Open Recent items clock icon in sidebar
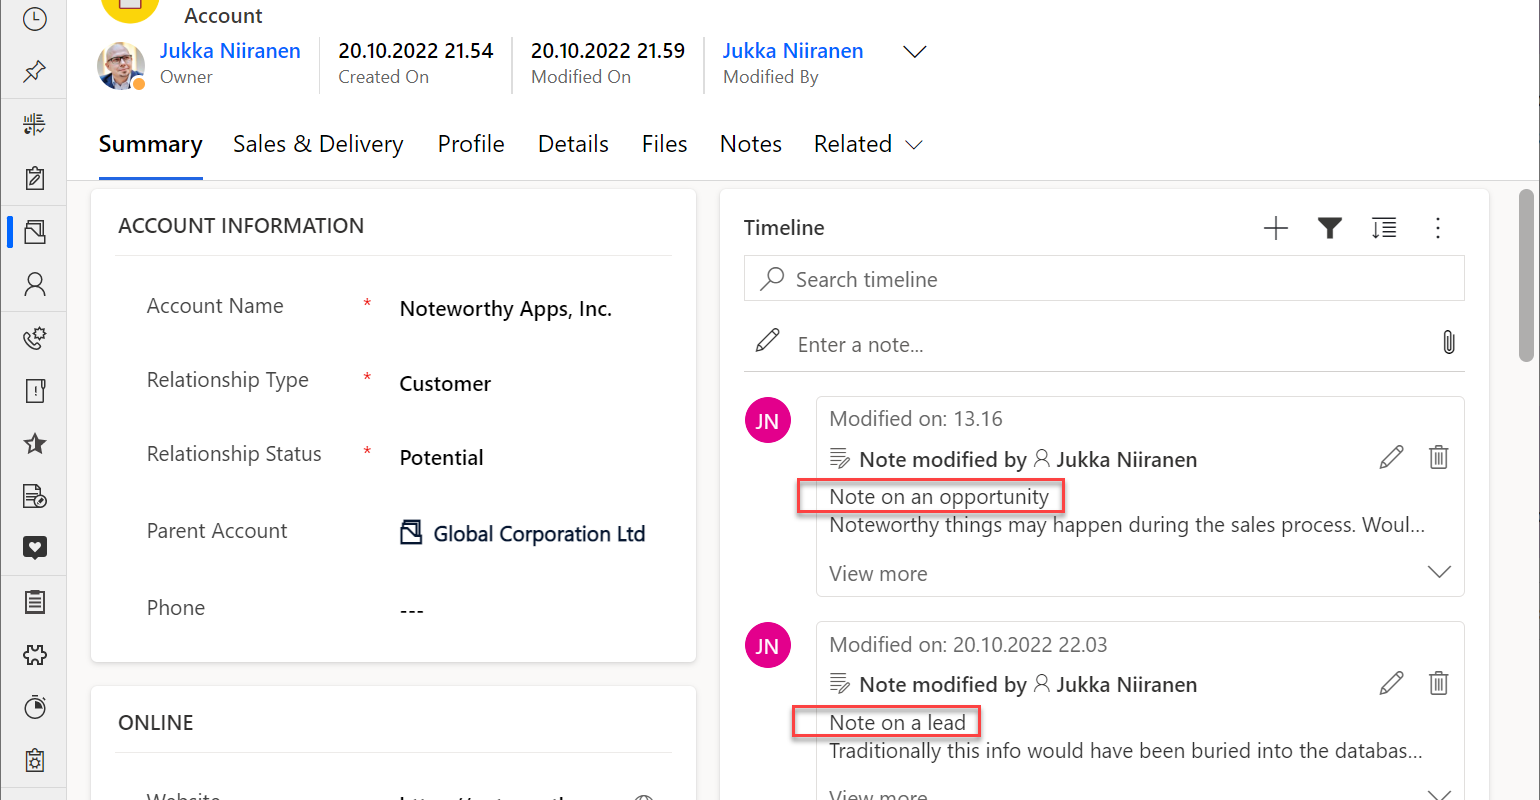 click(34, 18)
